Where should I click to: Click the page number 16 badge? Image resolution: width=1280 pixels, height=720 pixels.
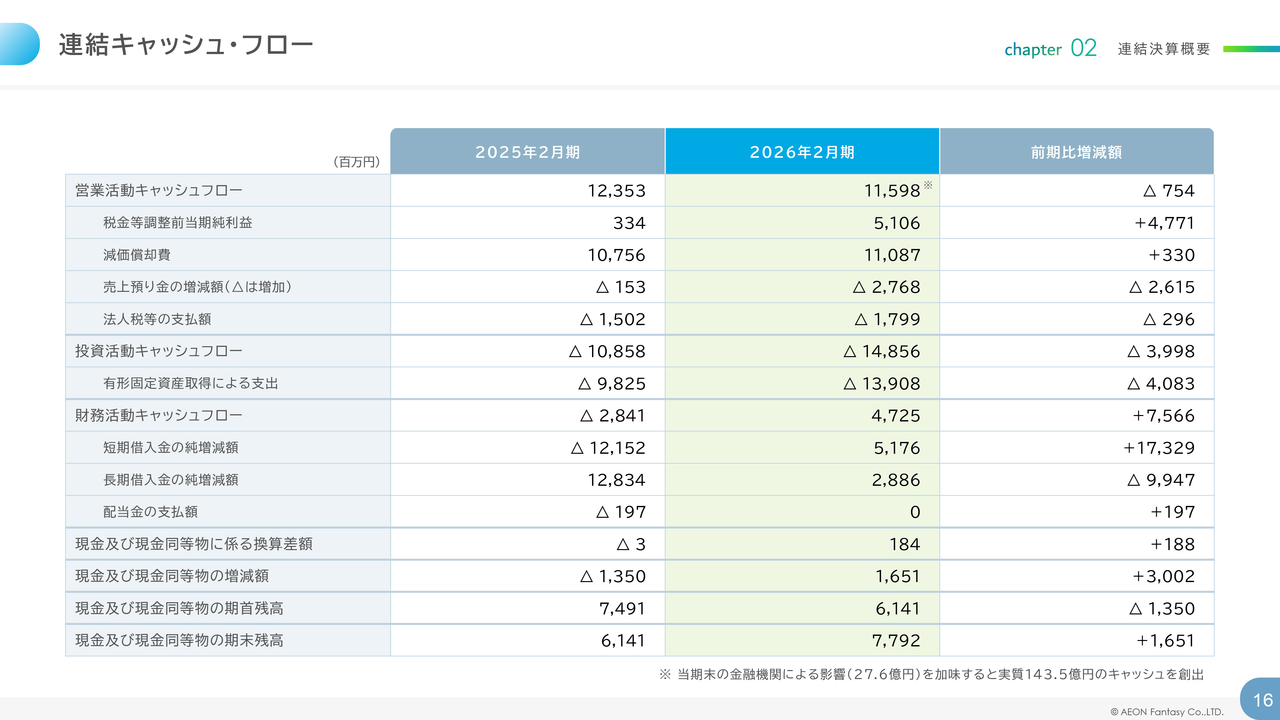(1262, 700)
